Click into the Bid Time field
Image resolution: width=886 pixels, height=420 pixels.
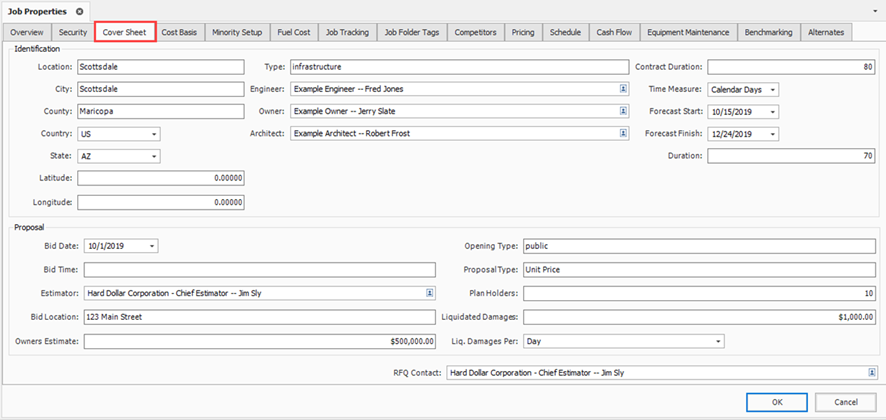(259, 270)
